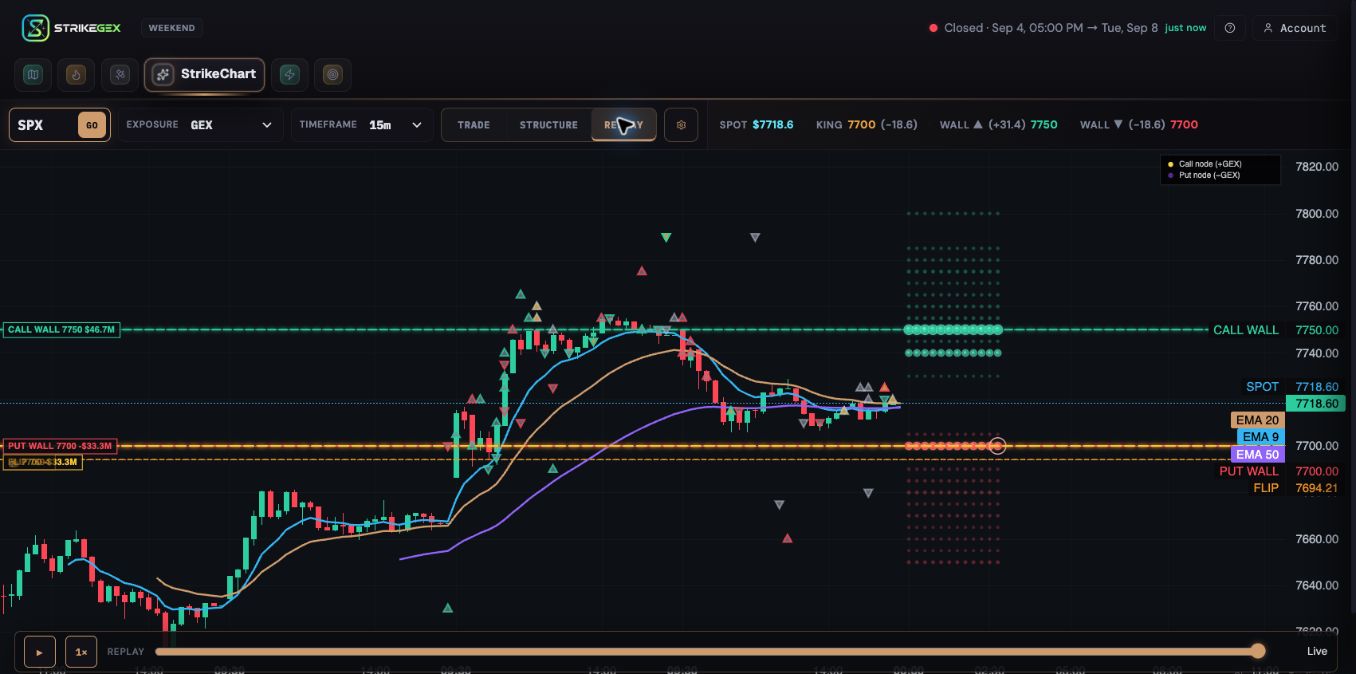The width and height of the screenshot is (1356, 674).
Task: Expand the Timeframe 15m dropdown
Action: coord(362,125)
